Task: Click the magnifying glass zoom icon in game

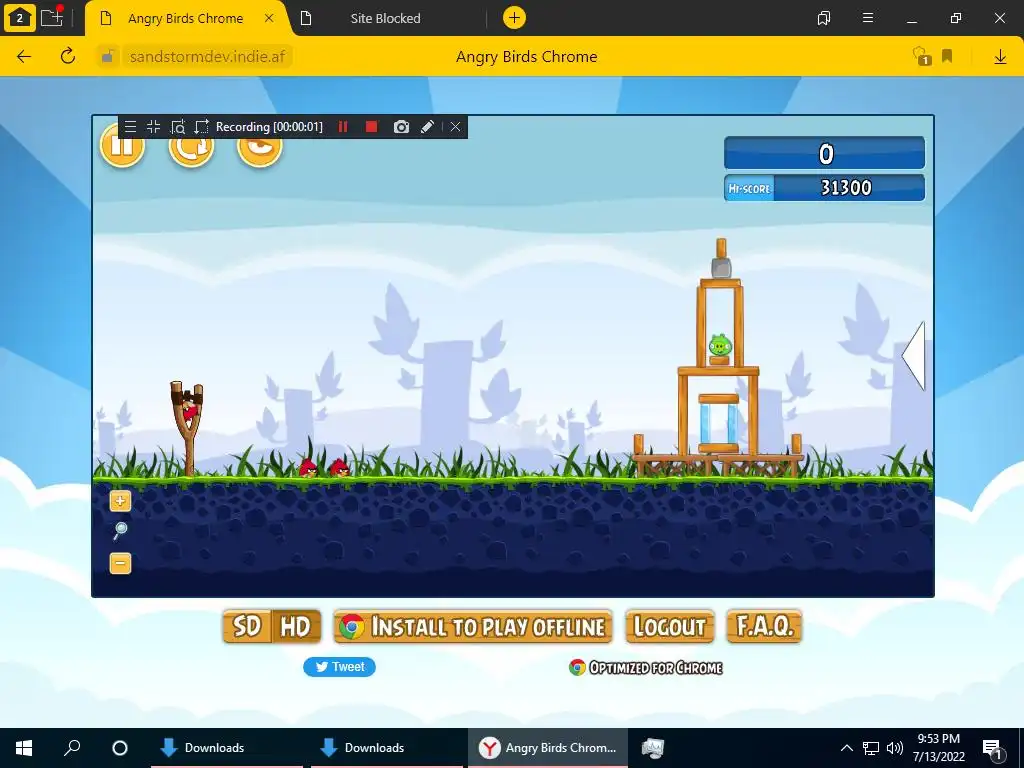Action: click(120, 531)
